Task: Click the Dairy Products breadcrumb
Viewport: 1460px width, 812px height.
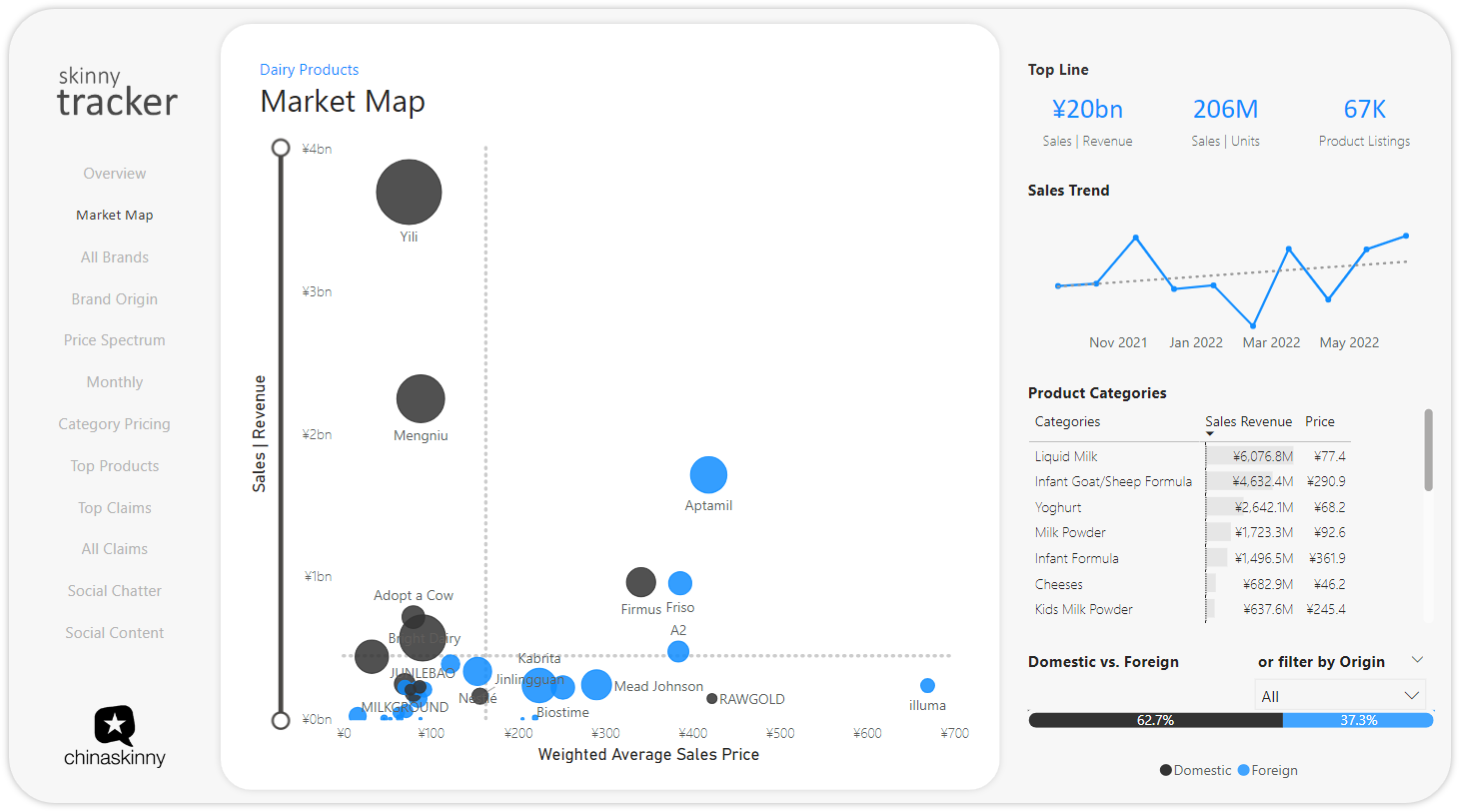Action: coord(309,70)
